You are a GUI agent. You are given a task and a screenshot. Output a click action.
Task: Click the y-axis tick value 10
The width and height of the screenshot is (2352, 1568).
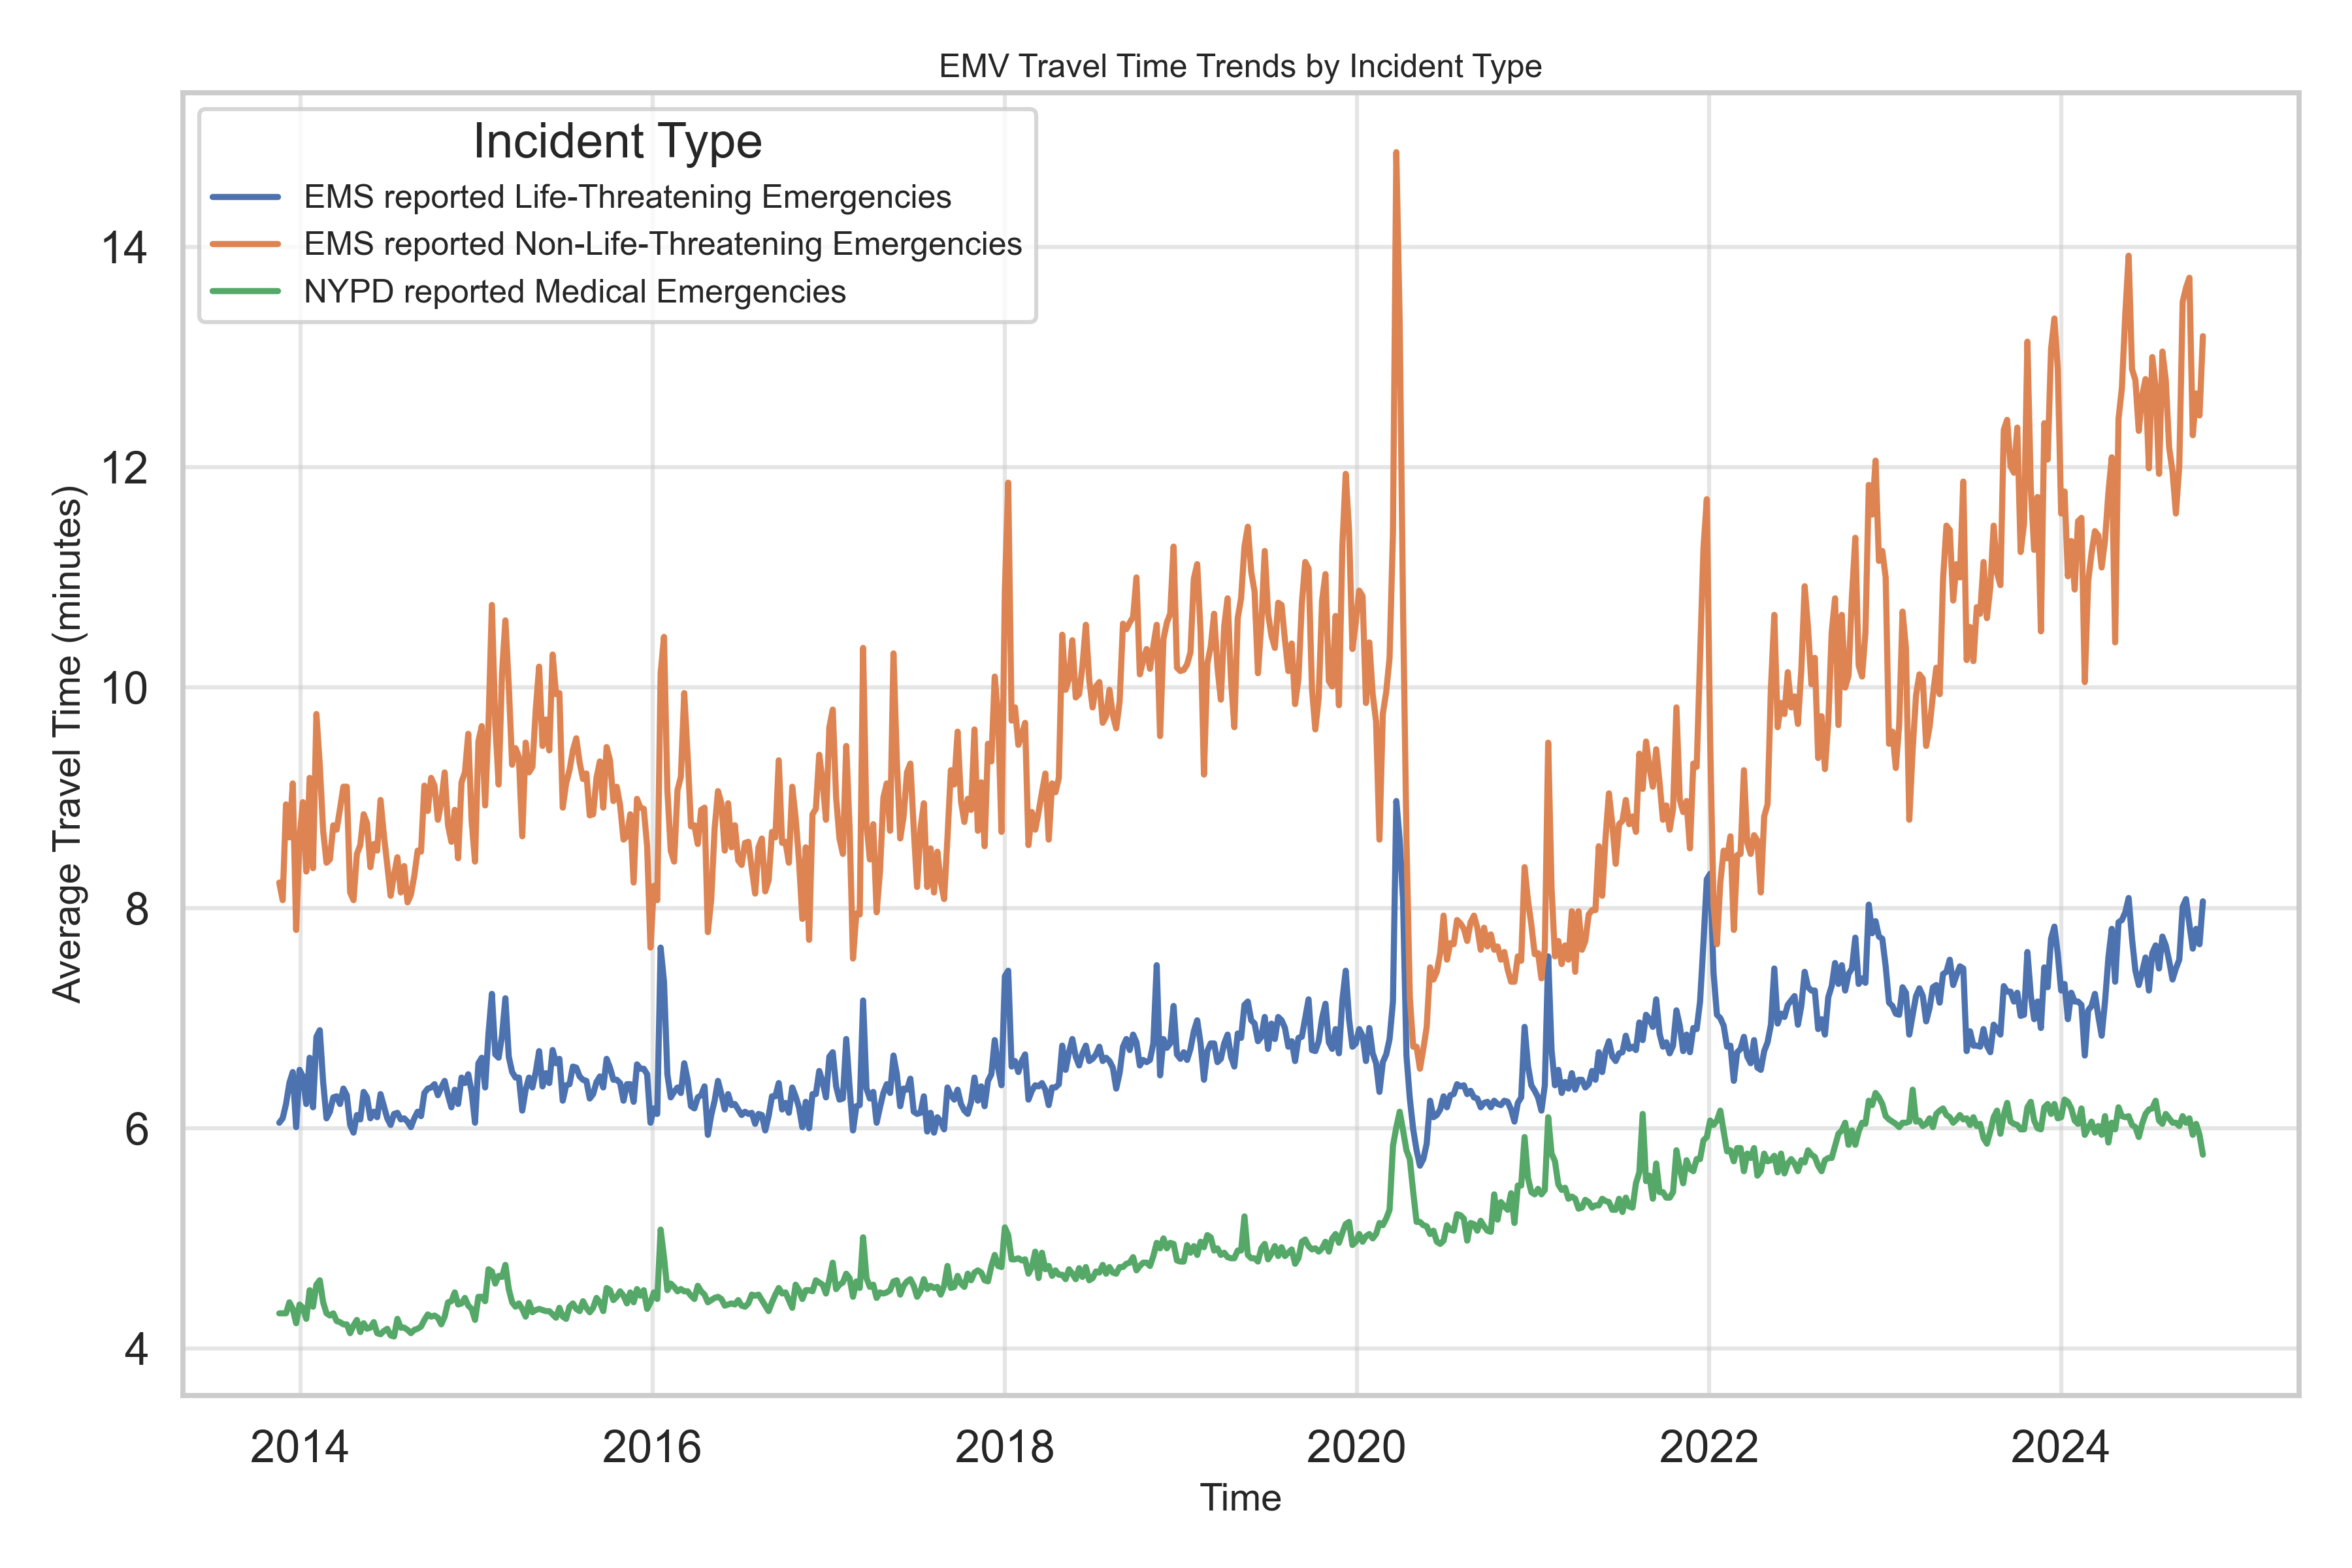[x=124, y=688]
